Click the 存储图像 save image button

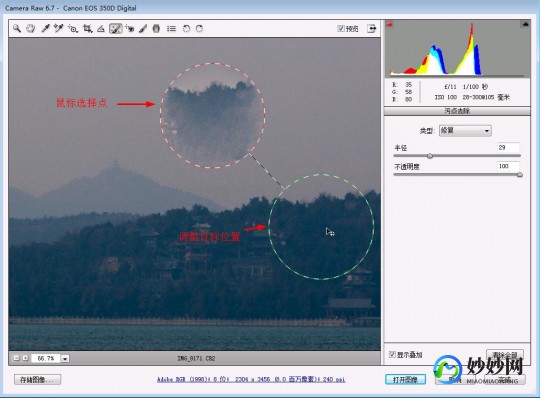[38, 379]
